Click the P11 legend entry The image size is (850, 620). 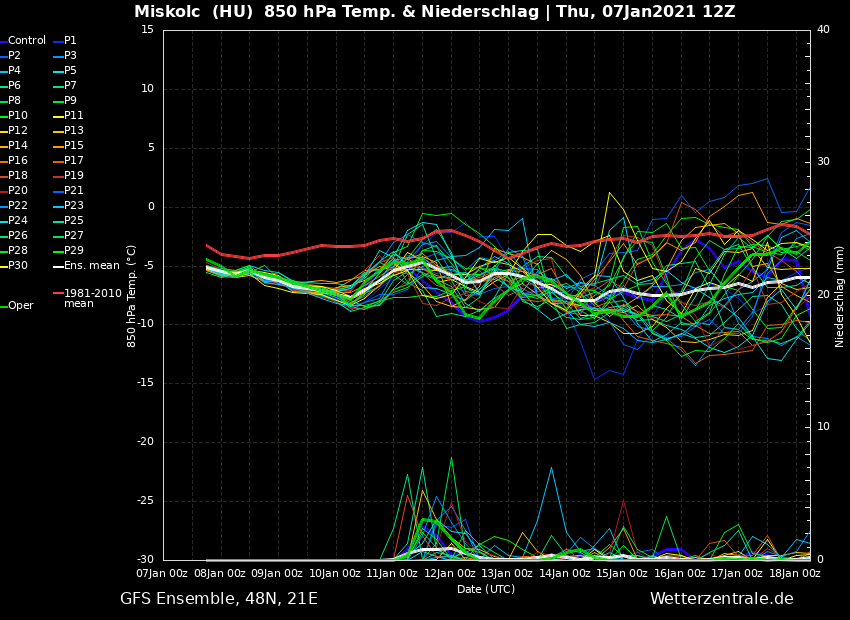pyautogui.click(x=73, y=116)
